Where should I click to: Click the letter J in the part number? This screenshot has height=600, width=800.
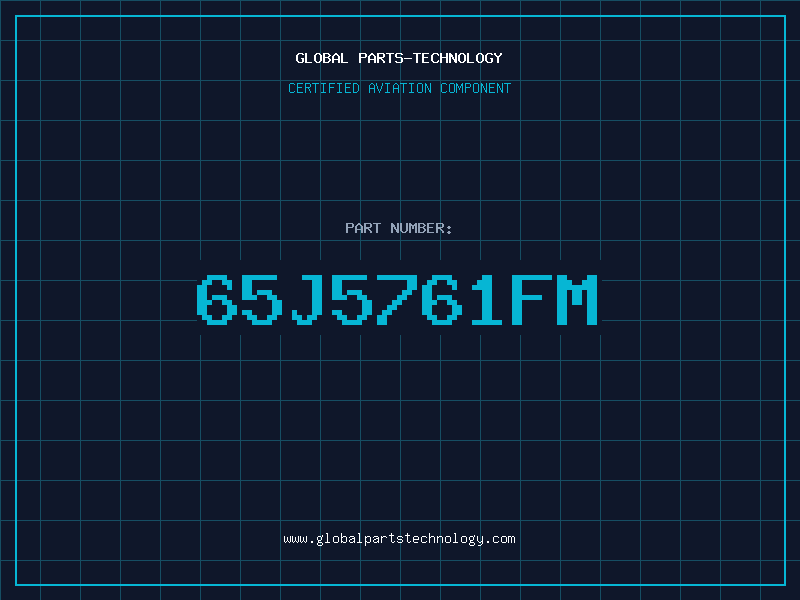click(307, 299)
